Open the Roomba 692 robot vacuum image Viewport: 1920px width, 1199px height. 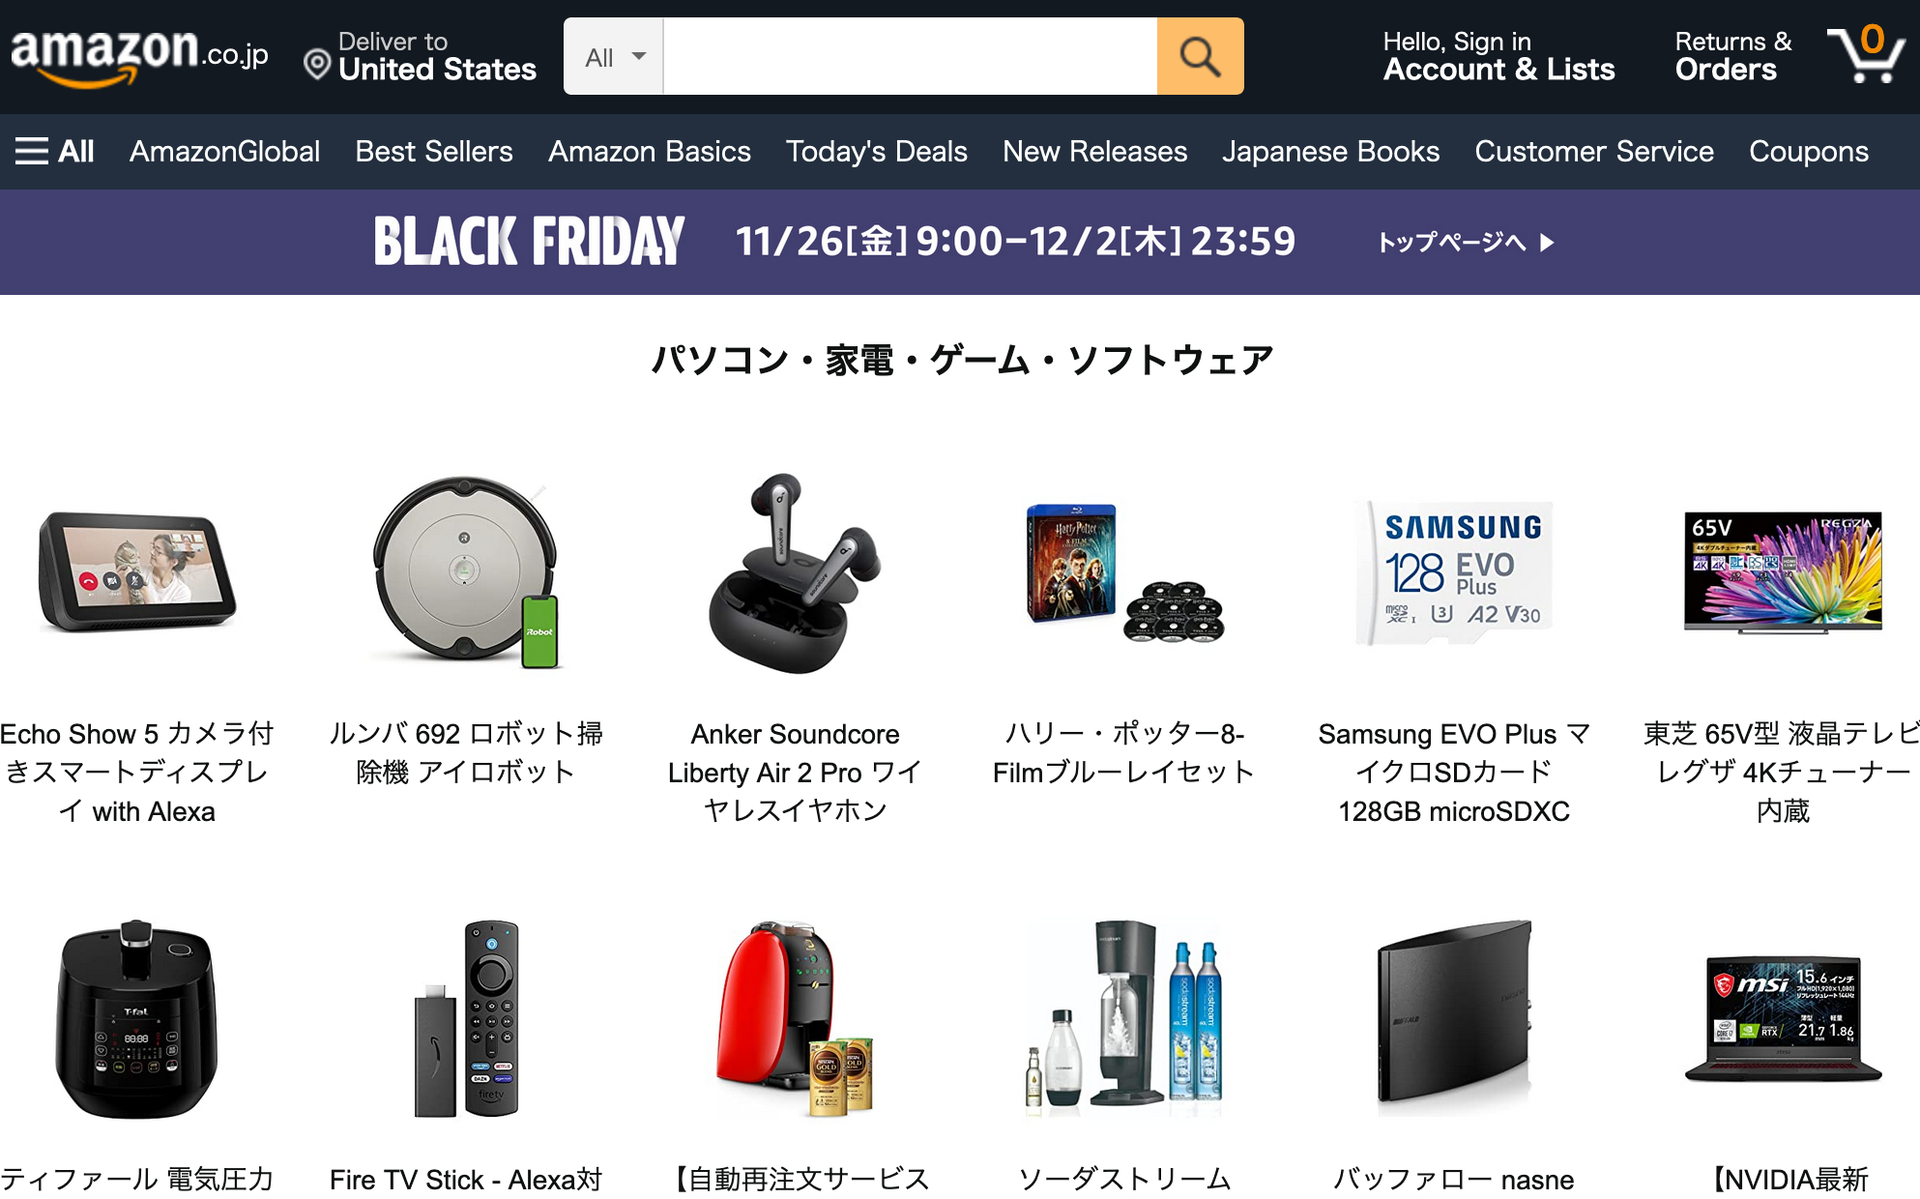(x=466, y=571)
